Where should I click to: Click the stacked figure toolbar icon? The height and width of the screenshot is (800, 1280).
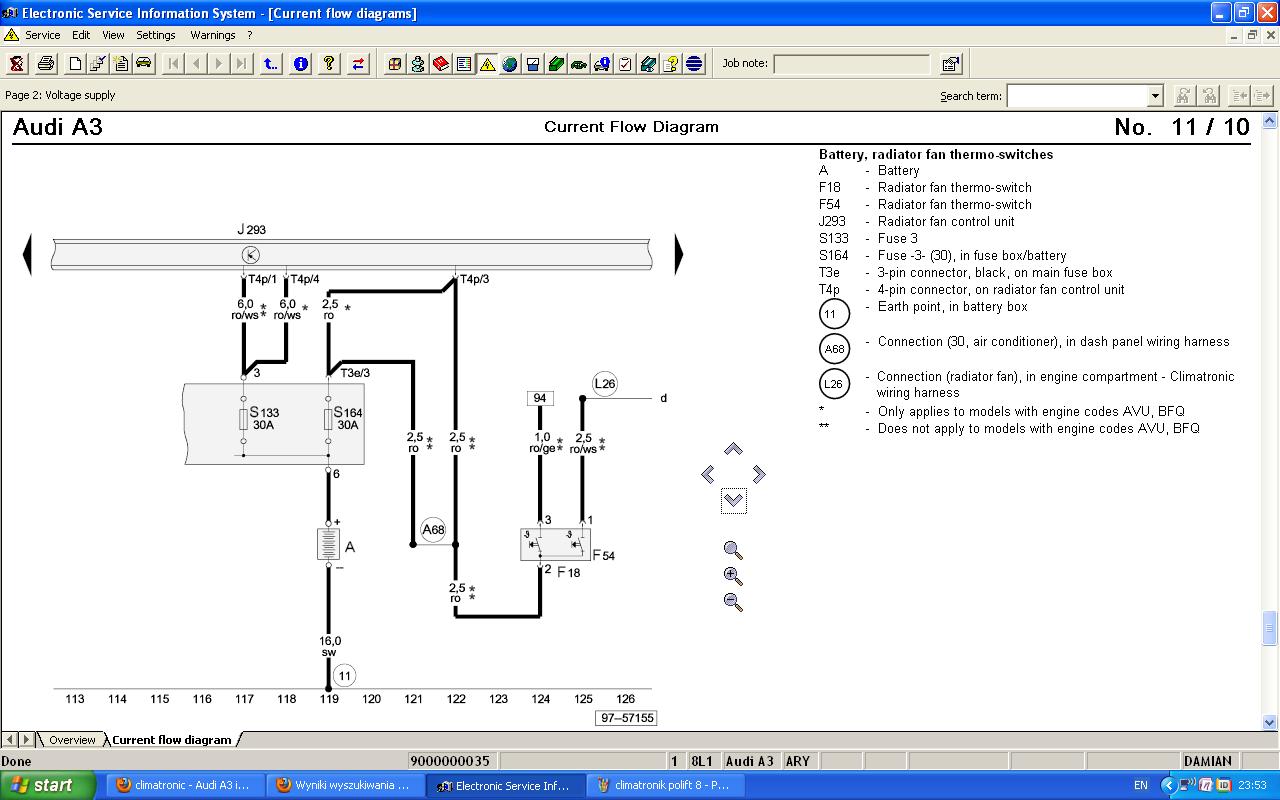418,64
